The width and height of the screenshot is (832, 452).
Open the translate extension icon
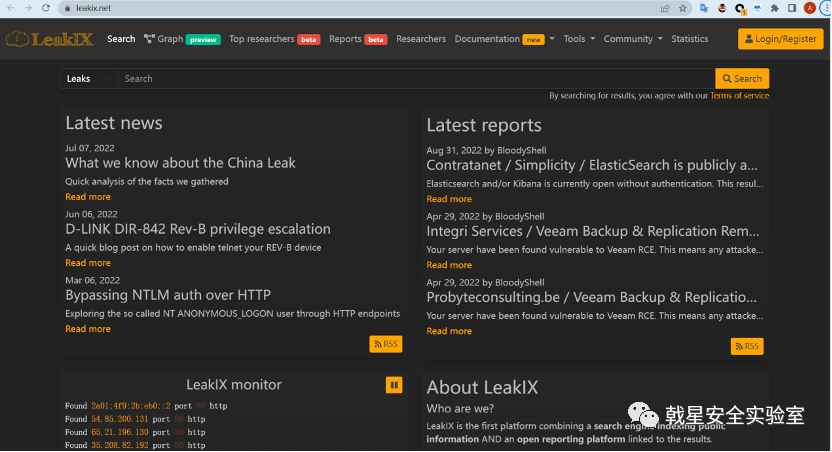pyautogui.click(x=704, y=8)
